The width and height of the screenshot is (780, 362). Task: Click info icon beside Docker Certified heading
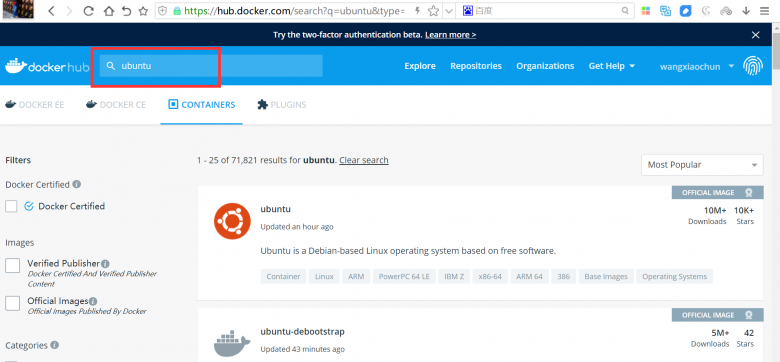click(x=77, y=184)
